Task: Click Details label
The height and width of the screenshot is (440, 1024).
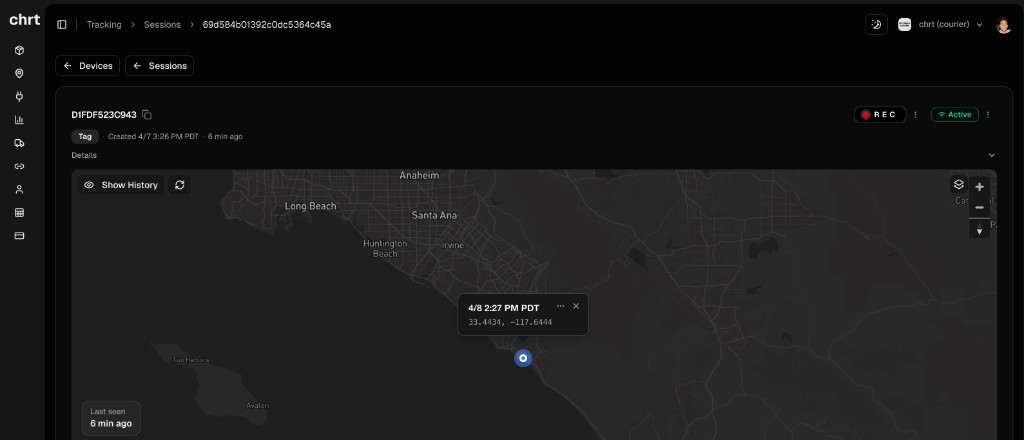Action: (84, 155)
